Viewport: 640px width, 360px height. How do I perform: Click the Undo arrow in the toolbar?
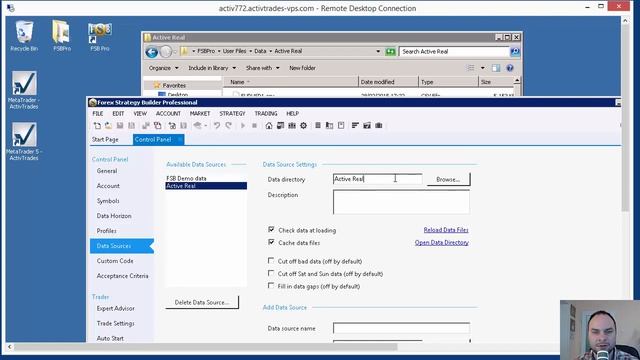[x=217, y=126]
